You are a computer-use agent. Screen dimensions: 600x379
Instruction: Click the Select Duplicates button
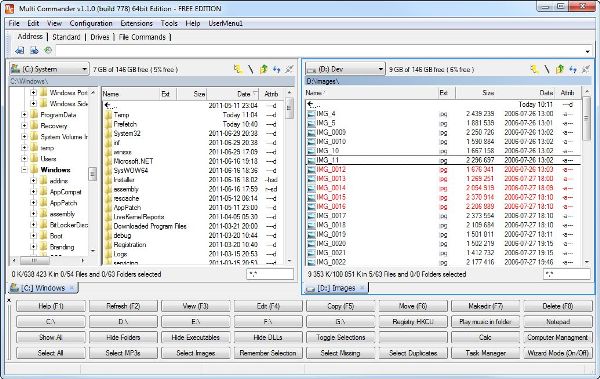point(413,353)
